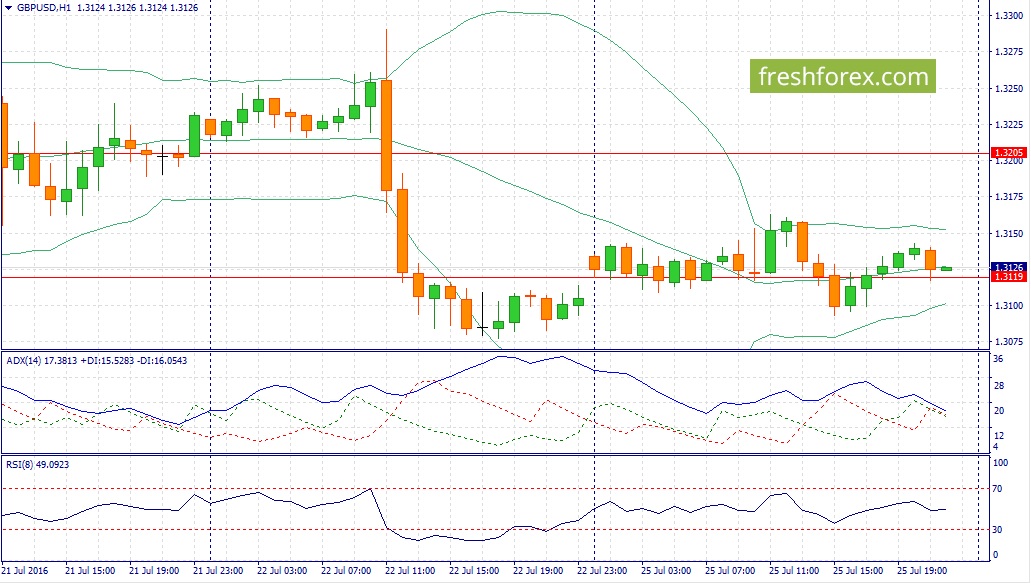Click the 1.3100 price scale label
1031x583 pixels.
pos(1009,306)
